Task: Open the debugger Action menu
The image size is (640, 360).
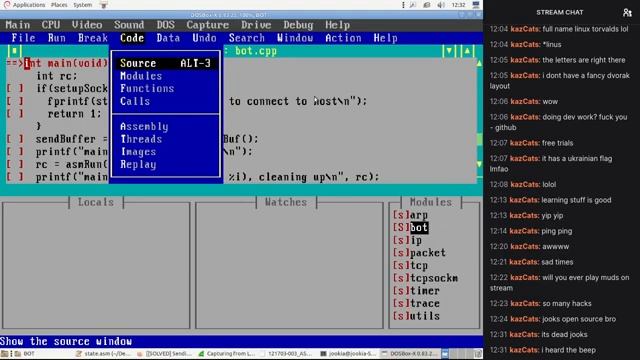Action: [x=343, y=38]
